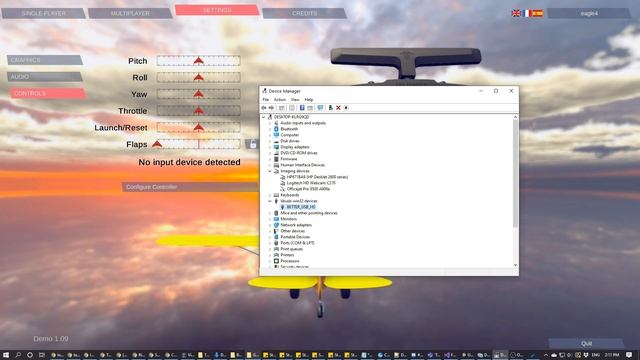
Task: Click the Display adapters category icon
Action: click(276, 147)
